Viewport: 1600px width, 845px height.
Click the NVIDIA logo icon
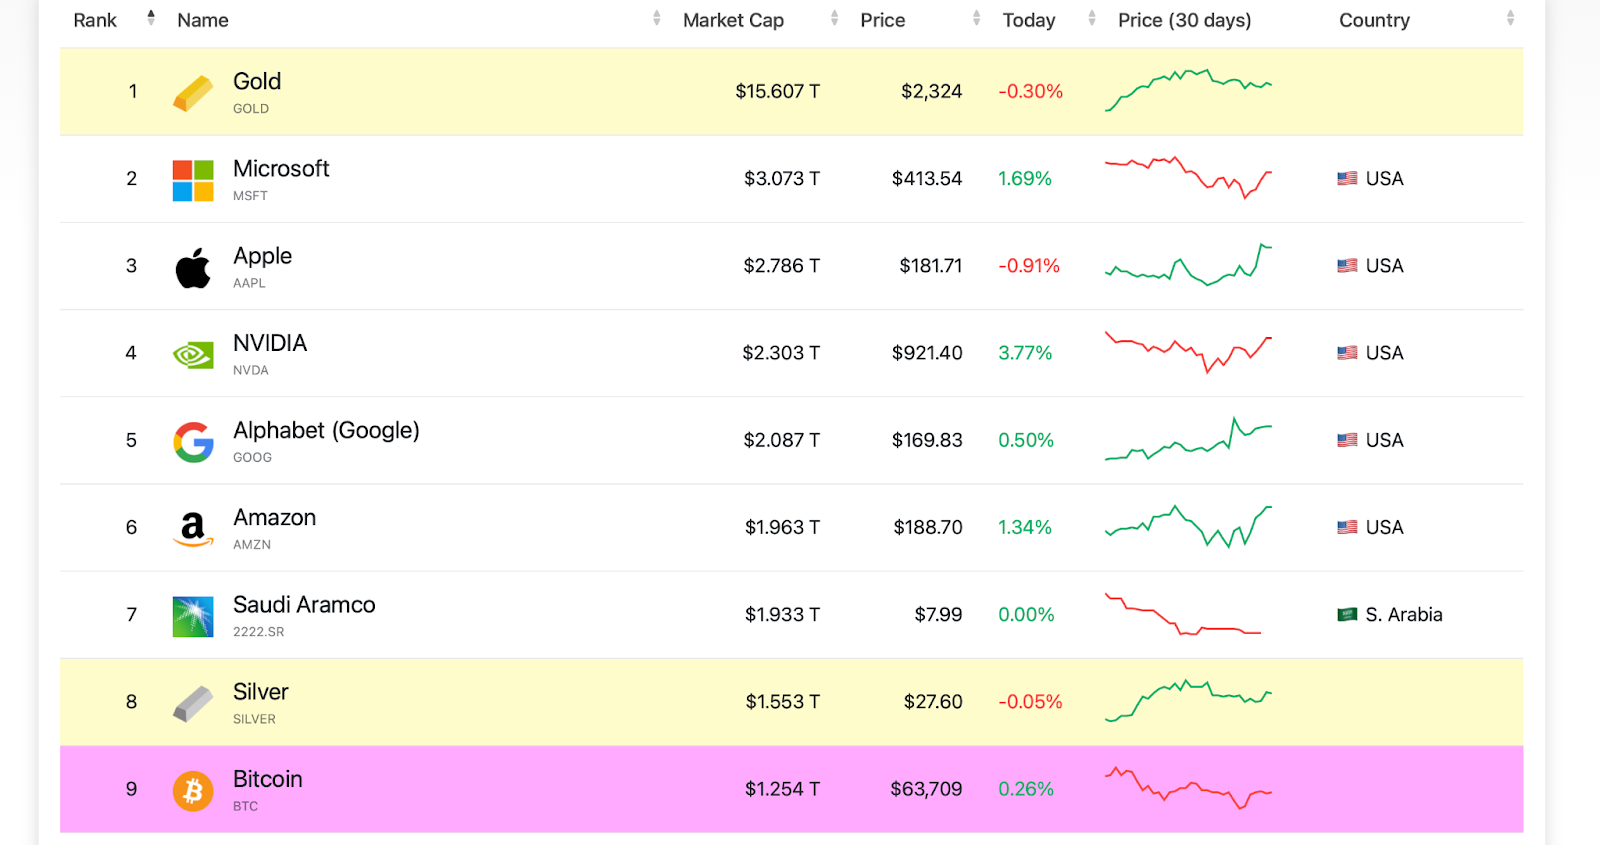coord(193,355)
